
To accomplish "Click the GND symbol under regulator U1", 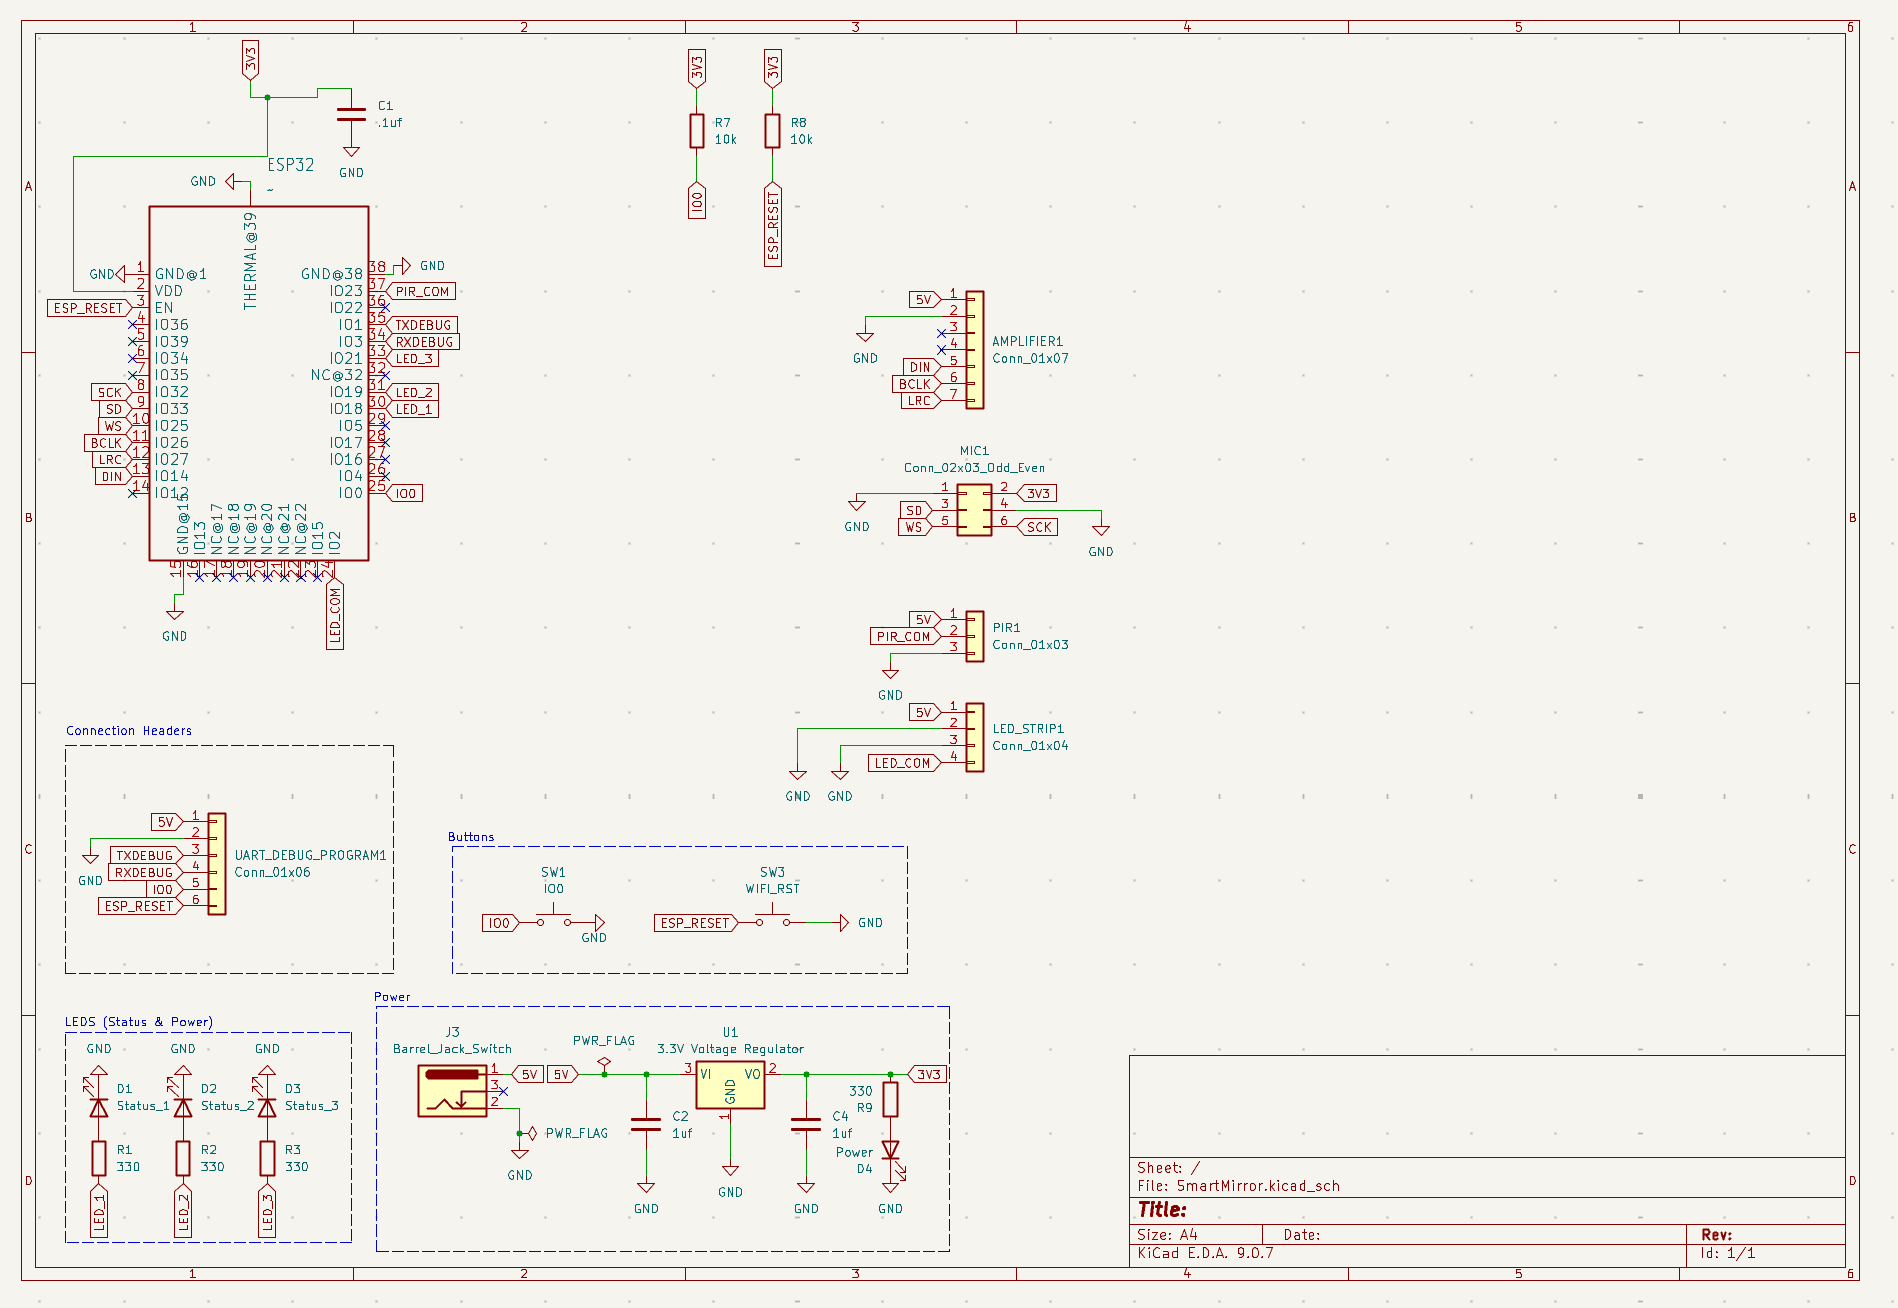I will pyautogui.click(x=730, y=1170).
